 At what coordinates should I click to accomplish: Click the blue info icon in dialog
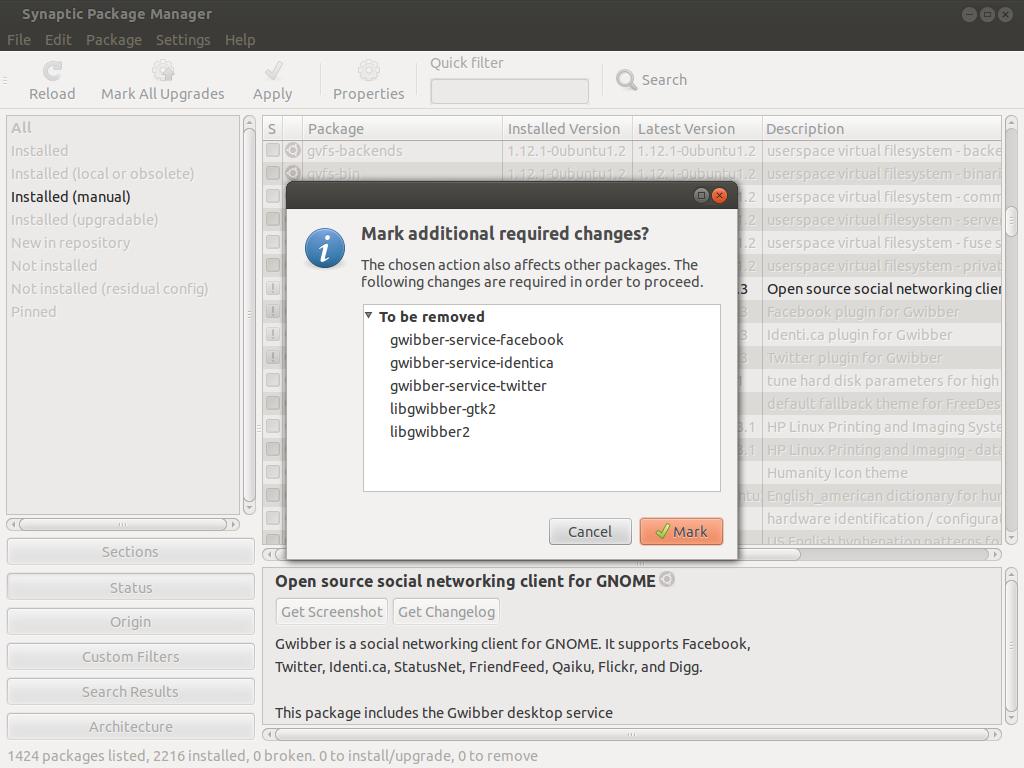click(x=325, y=248)
